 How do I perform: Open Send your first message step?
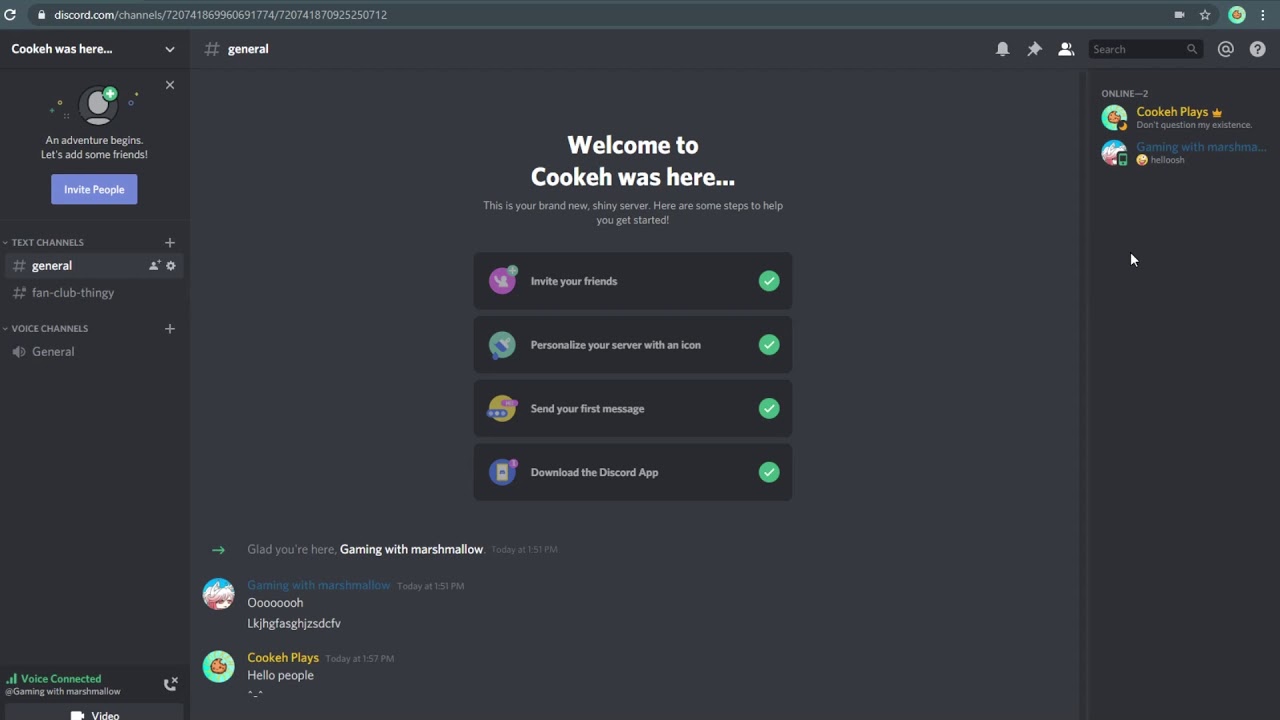633,409
